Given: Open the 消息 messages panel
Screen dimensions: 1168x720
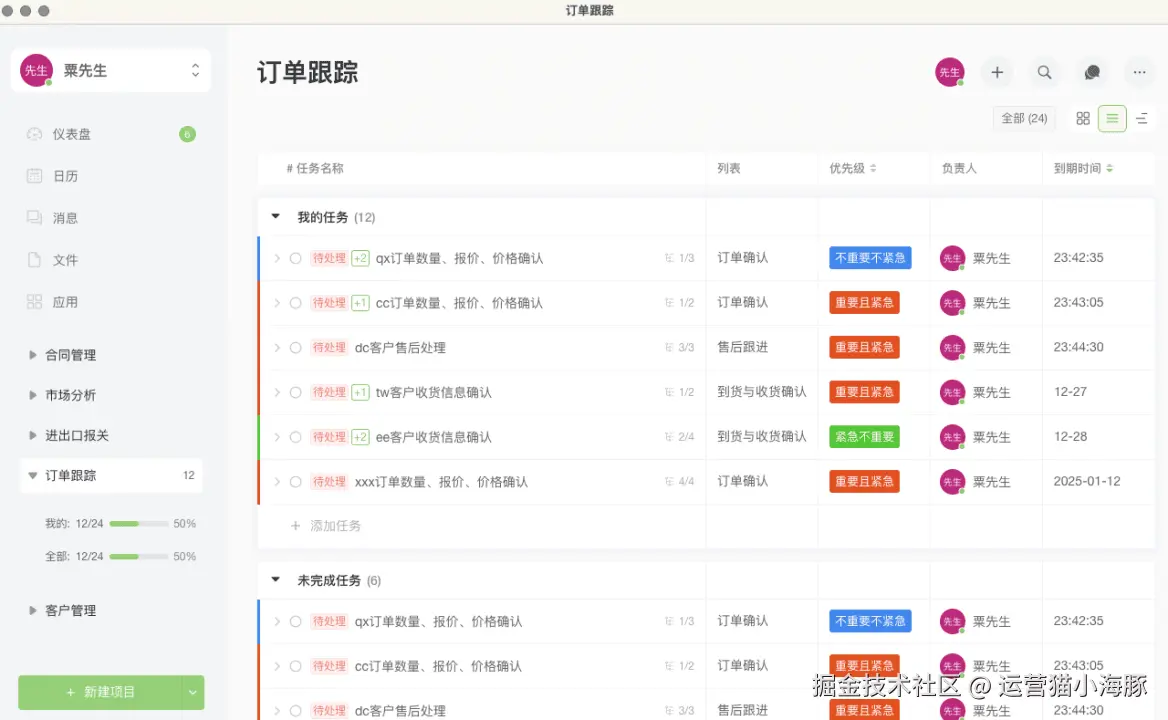Looking at the screenshot, I should (x=64, y=217).
